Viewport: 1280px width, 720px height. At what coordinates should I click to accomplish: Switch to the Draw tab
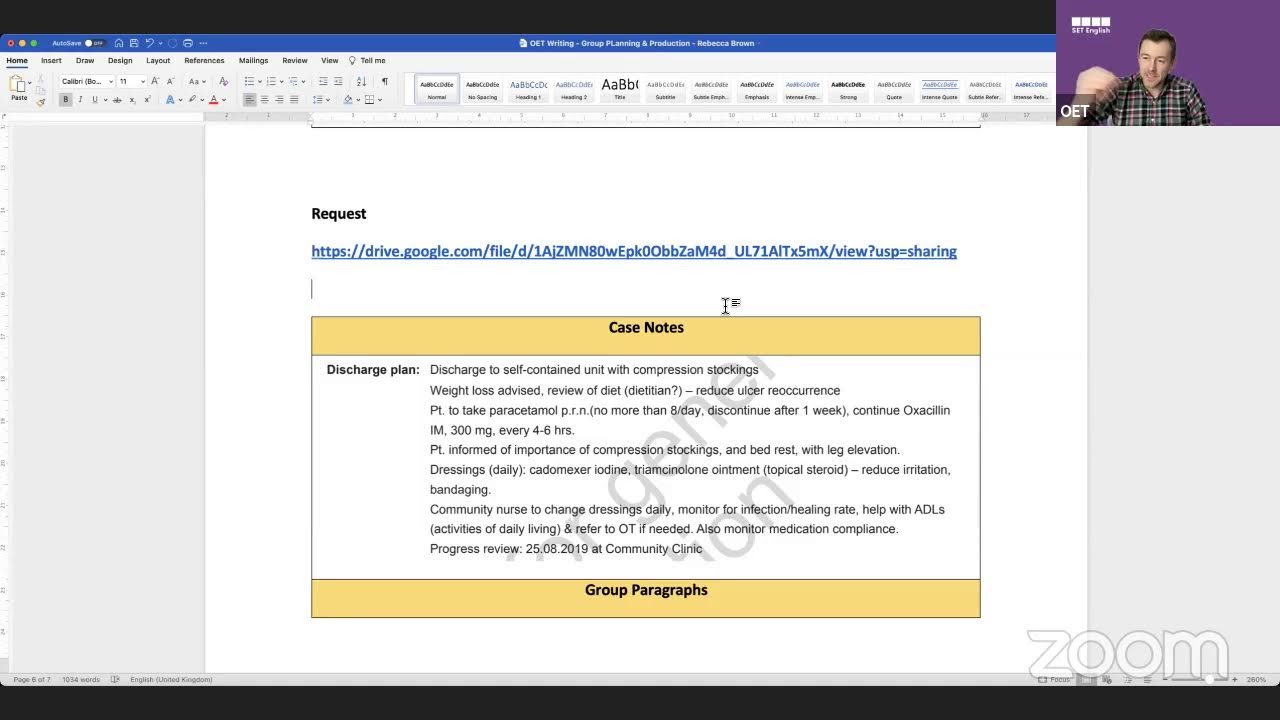click(x=85, y=60)
